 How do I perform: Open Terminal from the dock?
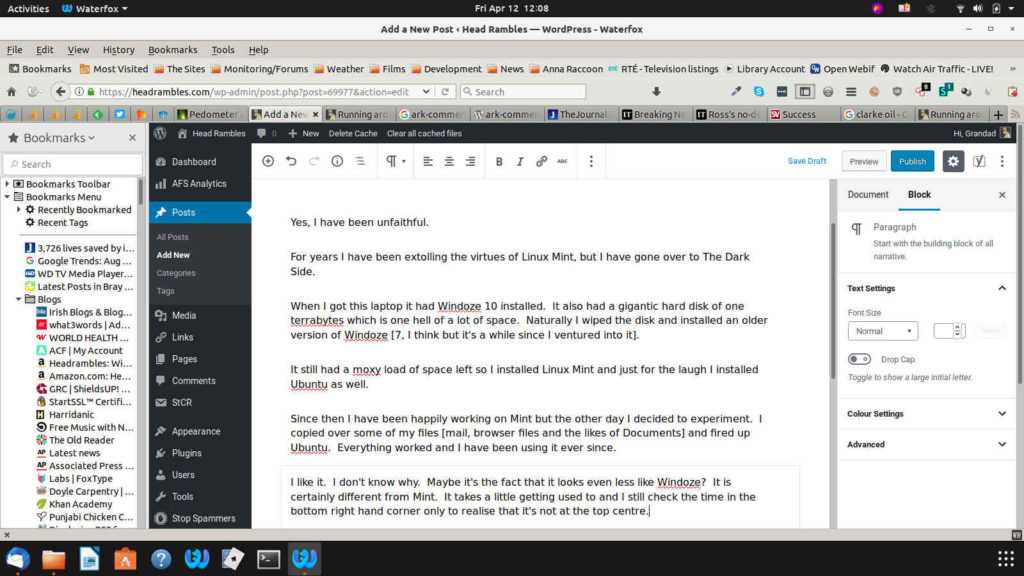click(x=268, y=559)
